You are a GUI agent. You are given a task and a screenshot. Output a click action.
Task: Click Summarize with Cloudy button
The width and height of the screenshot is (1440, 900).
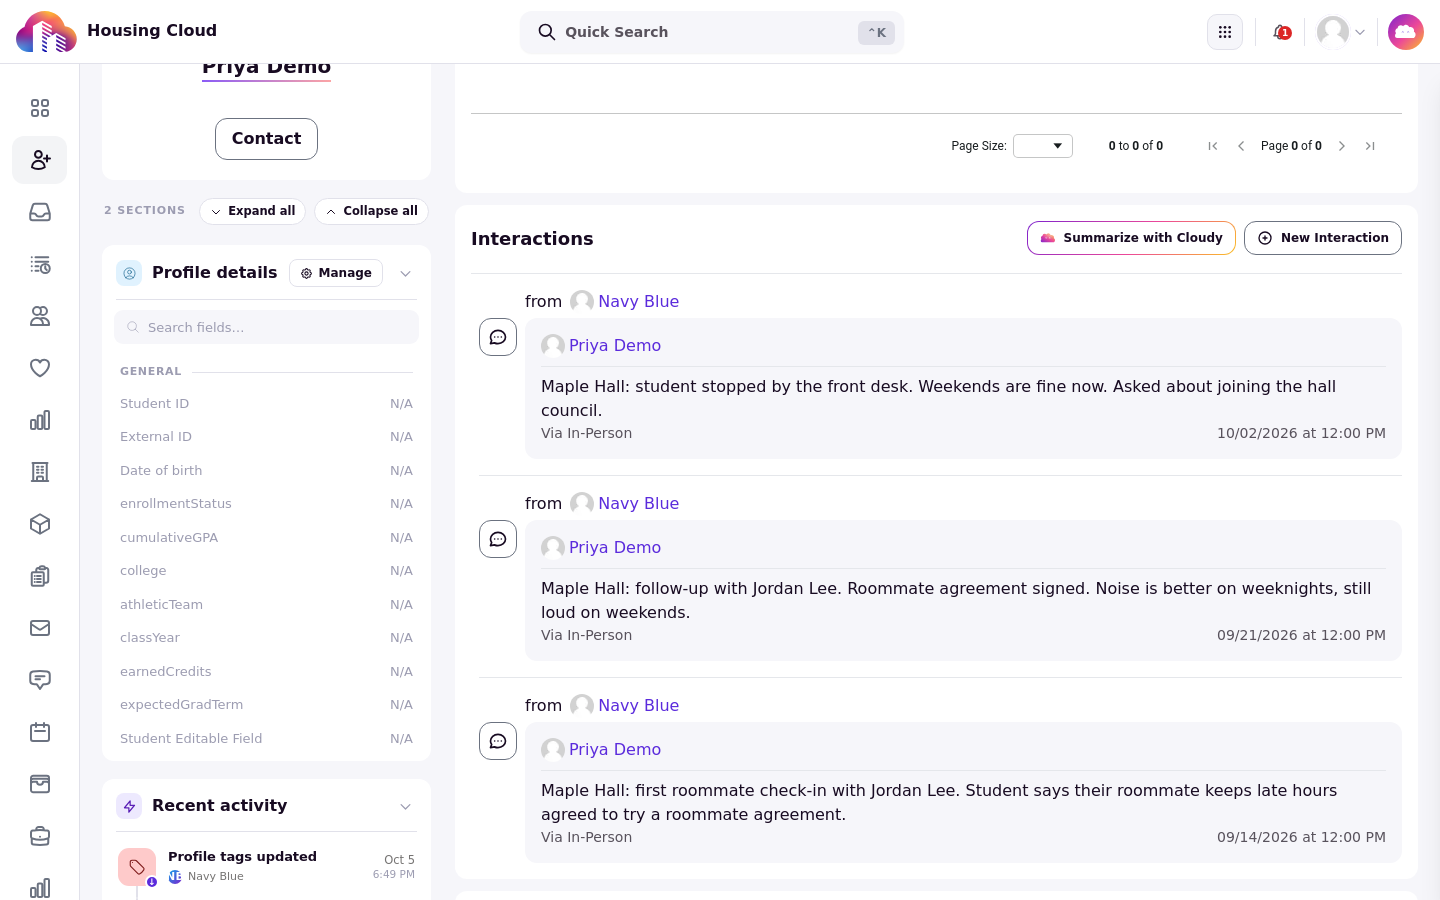[x=1131, y=238]
